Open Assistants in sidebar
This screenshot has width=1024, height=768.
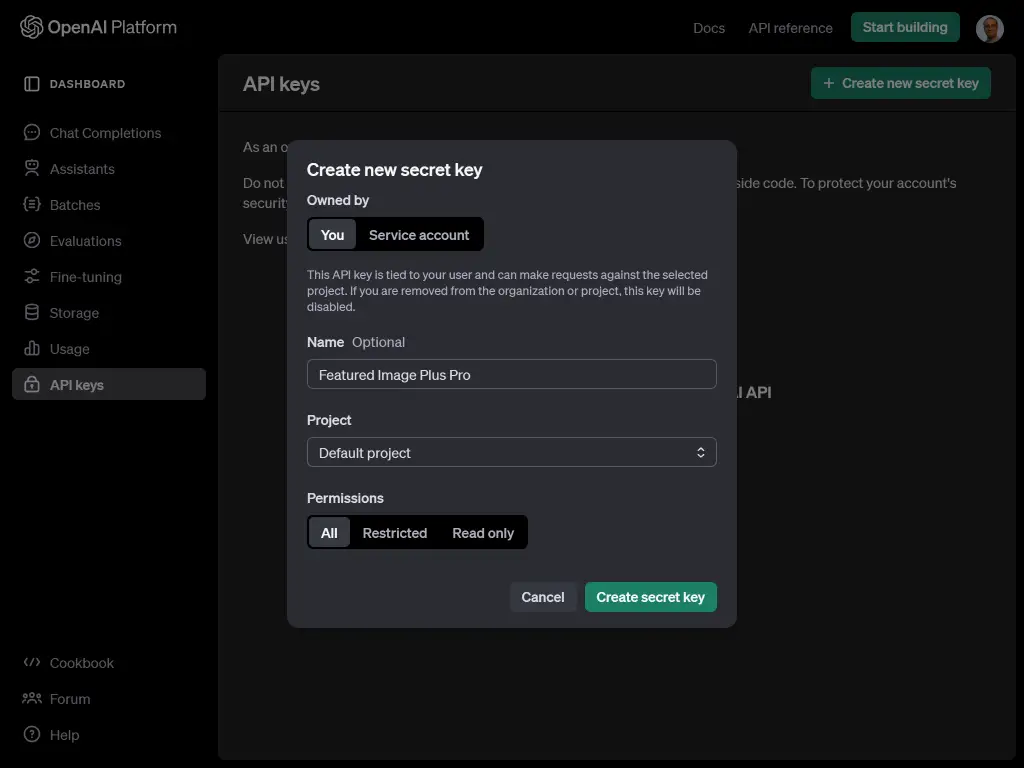pos(108,168)
